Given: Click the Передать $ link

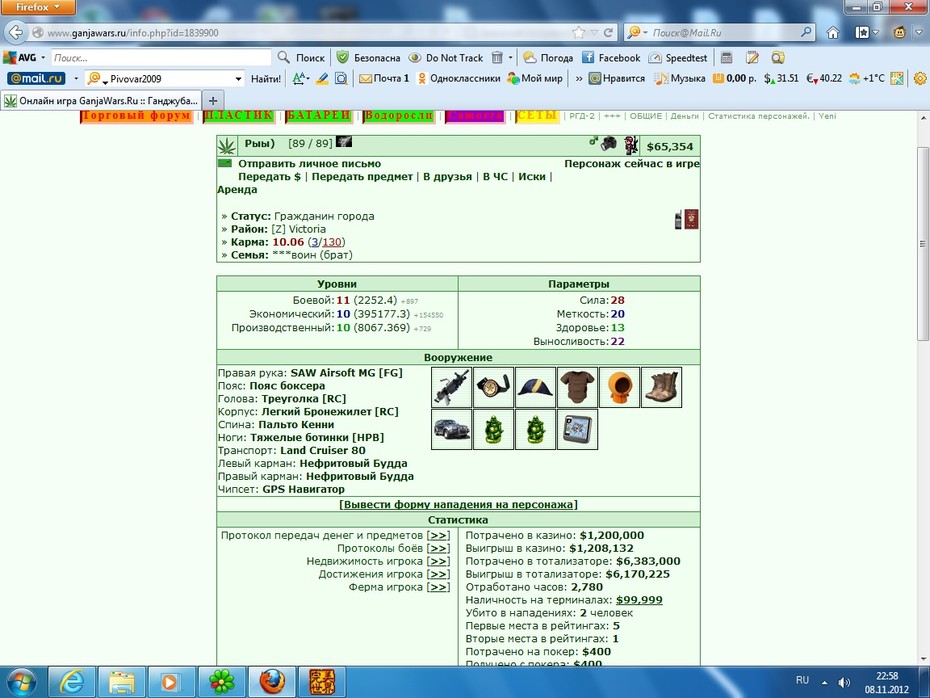Looking at the screenshot, I should [x=269, y=177].
